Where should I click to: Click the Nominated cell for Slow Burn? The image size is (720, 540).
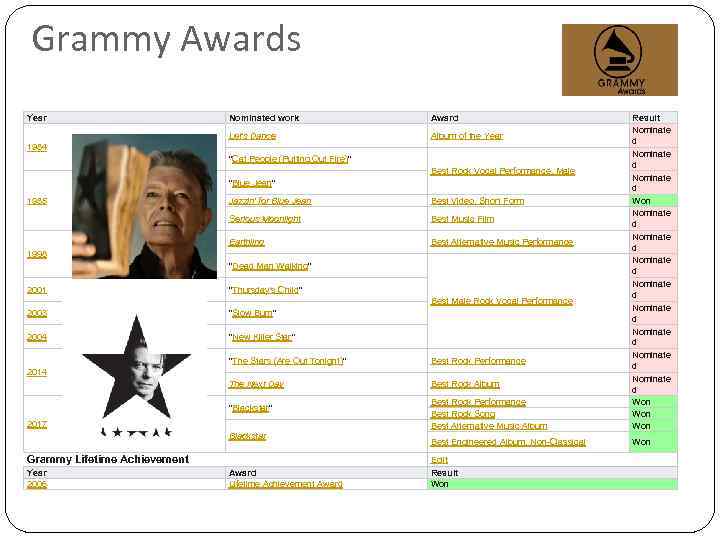(x=652, y=313)
